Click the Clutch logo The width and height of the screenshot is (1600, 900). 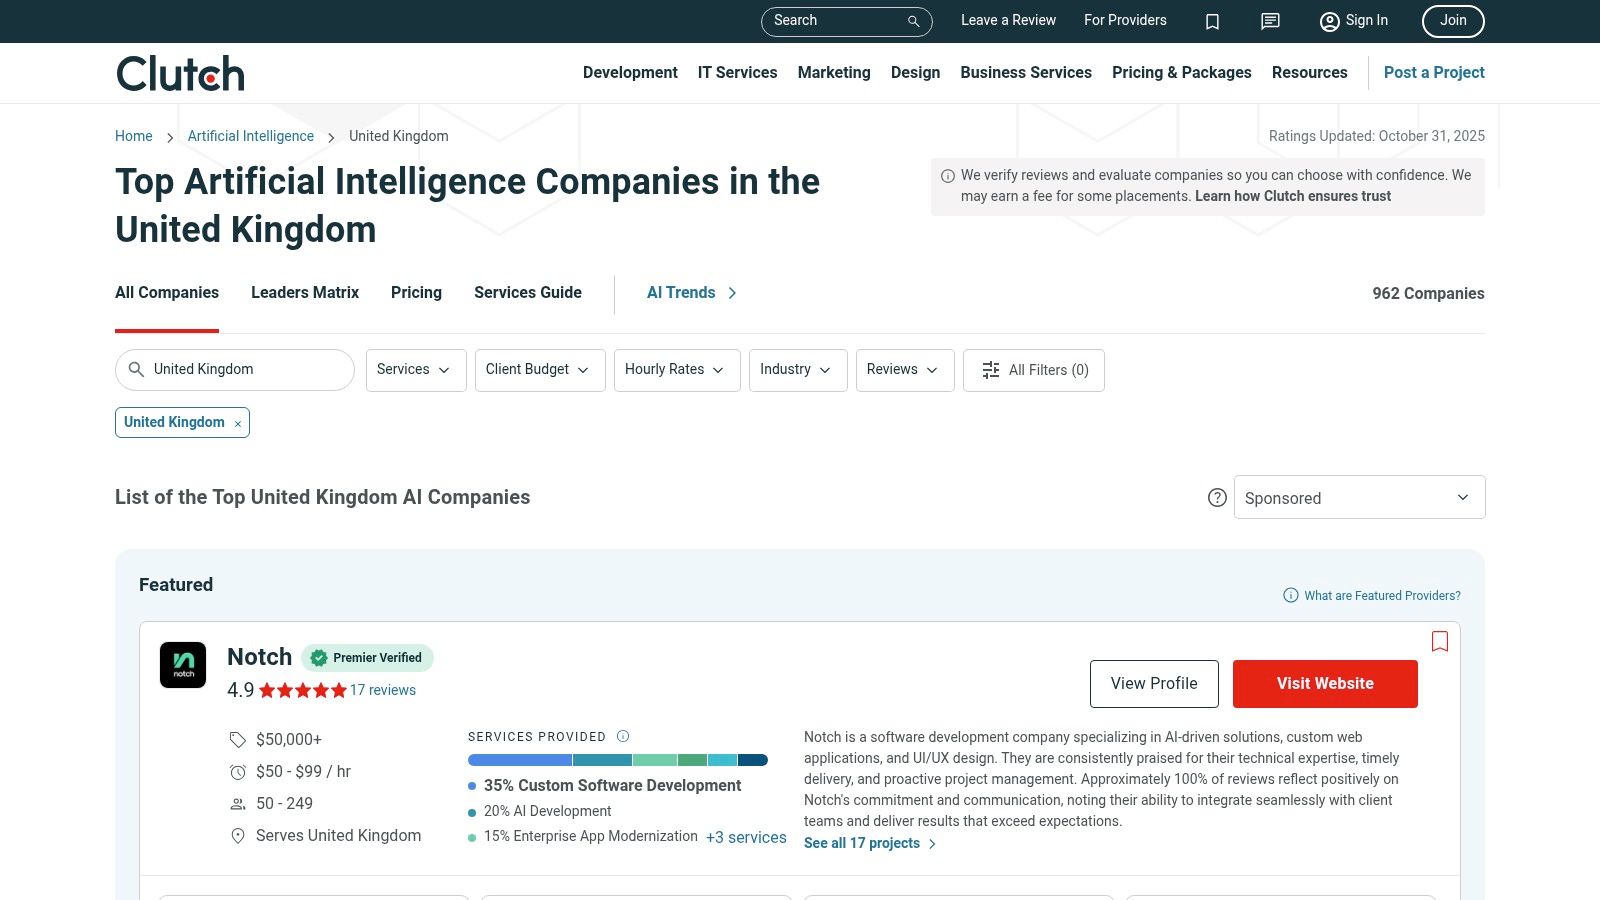[179, 72]
